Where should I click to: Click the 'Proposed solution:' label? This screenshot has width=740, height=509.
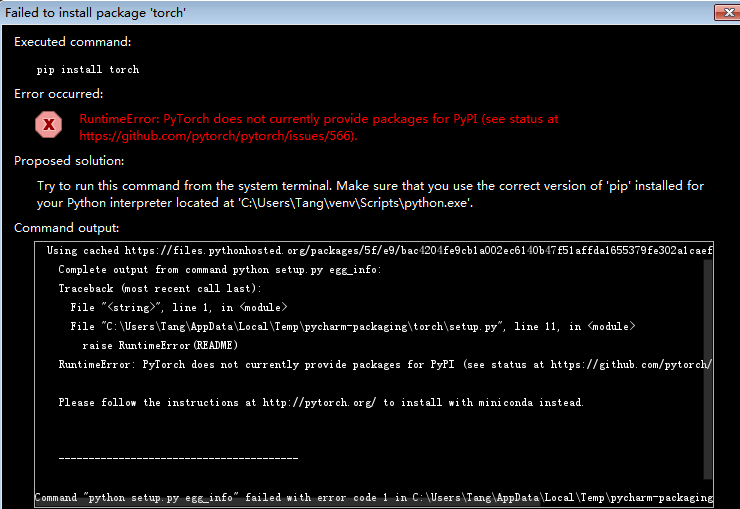point(69,161)
